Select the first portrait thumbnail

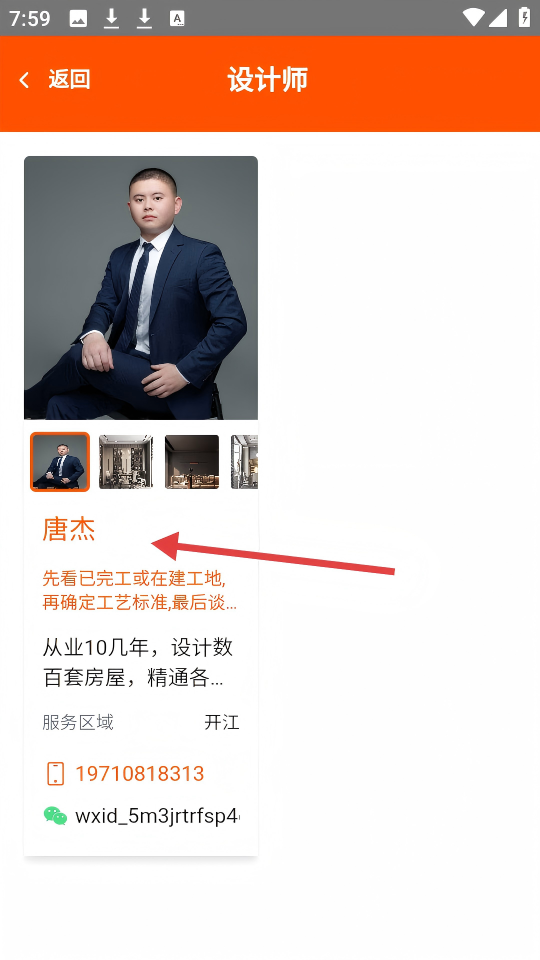point(60,462)
